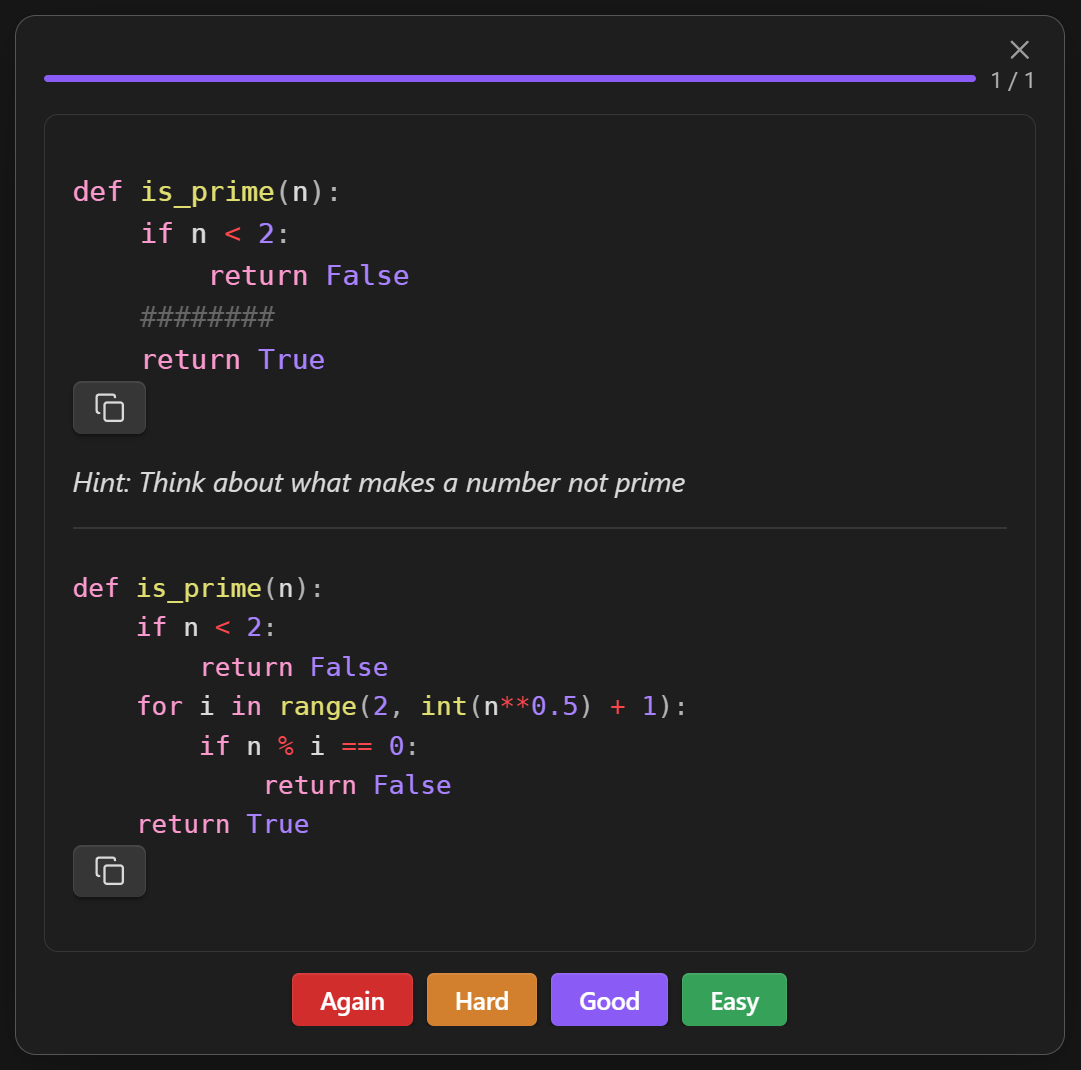Click the duplicate-pages icon in the answer section
Image resolution: width=1081 pixels, height=1070 pixels.
(x=109, y=870)
